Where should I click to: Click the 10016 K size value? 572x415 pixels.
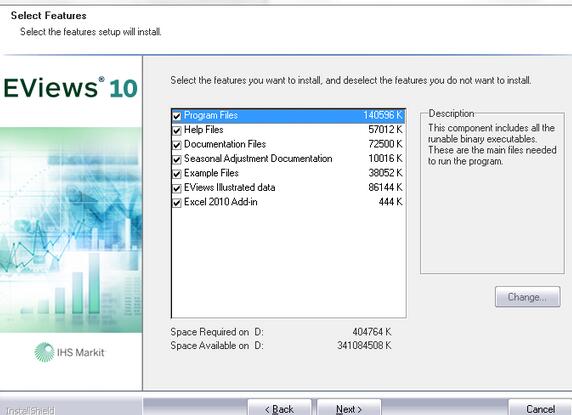385,158
